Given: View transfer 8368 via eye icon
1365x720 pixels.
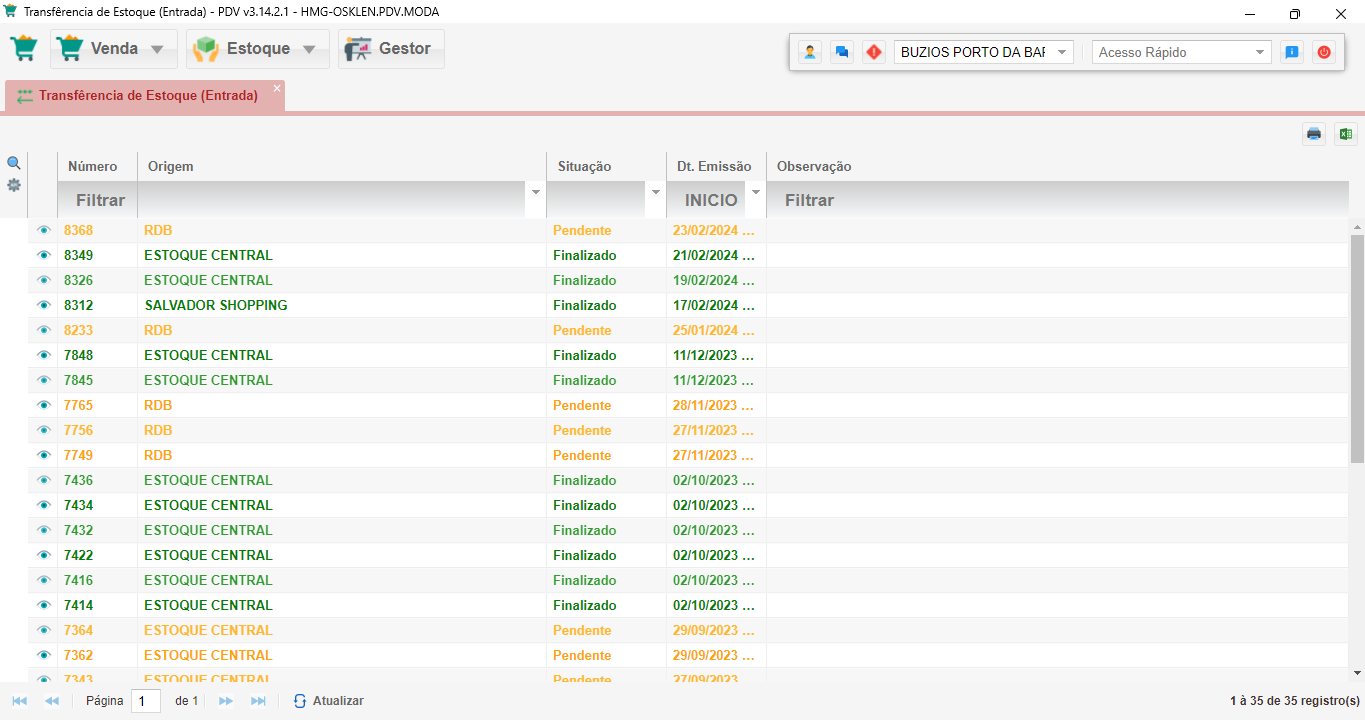Looking at the screenshot, I should (43, 230).
